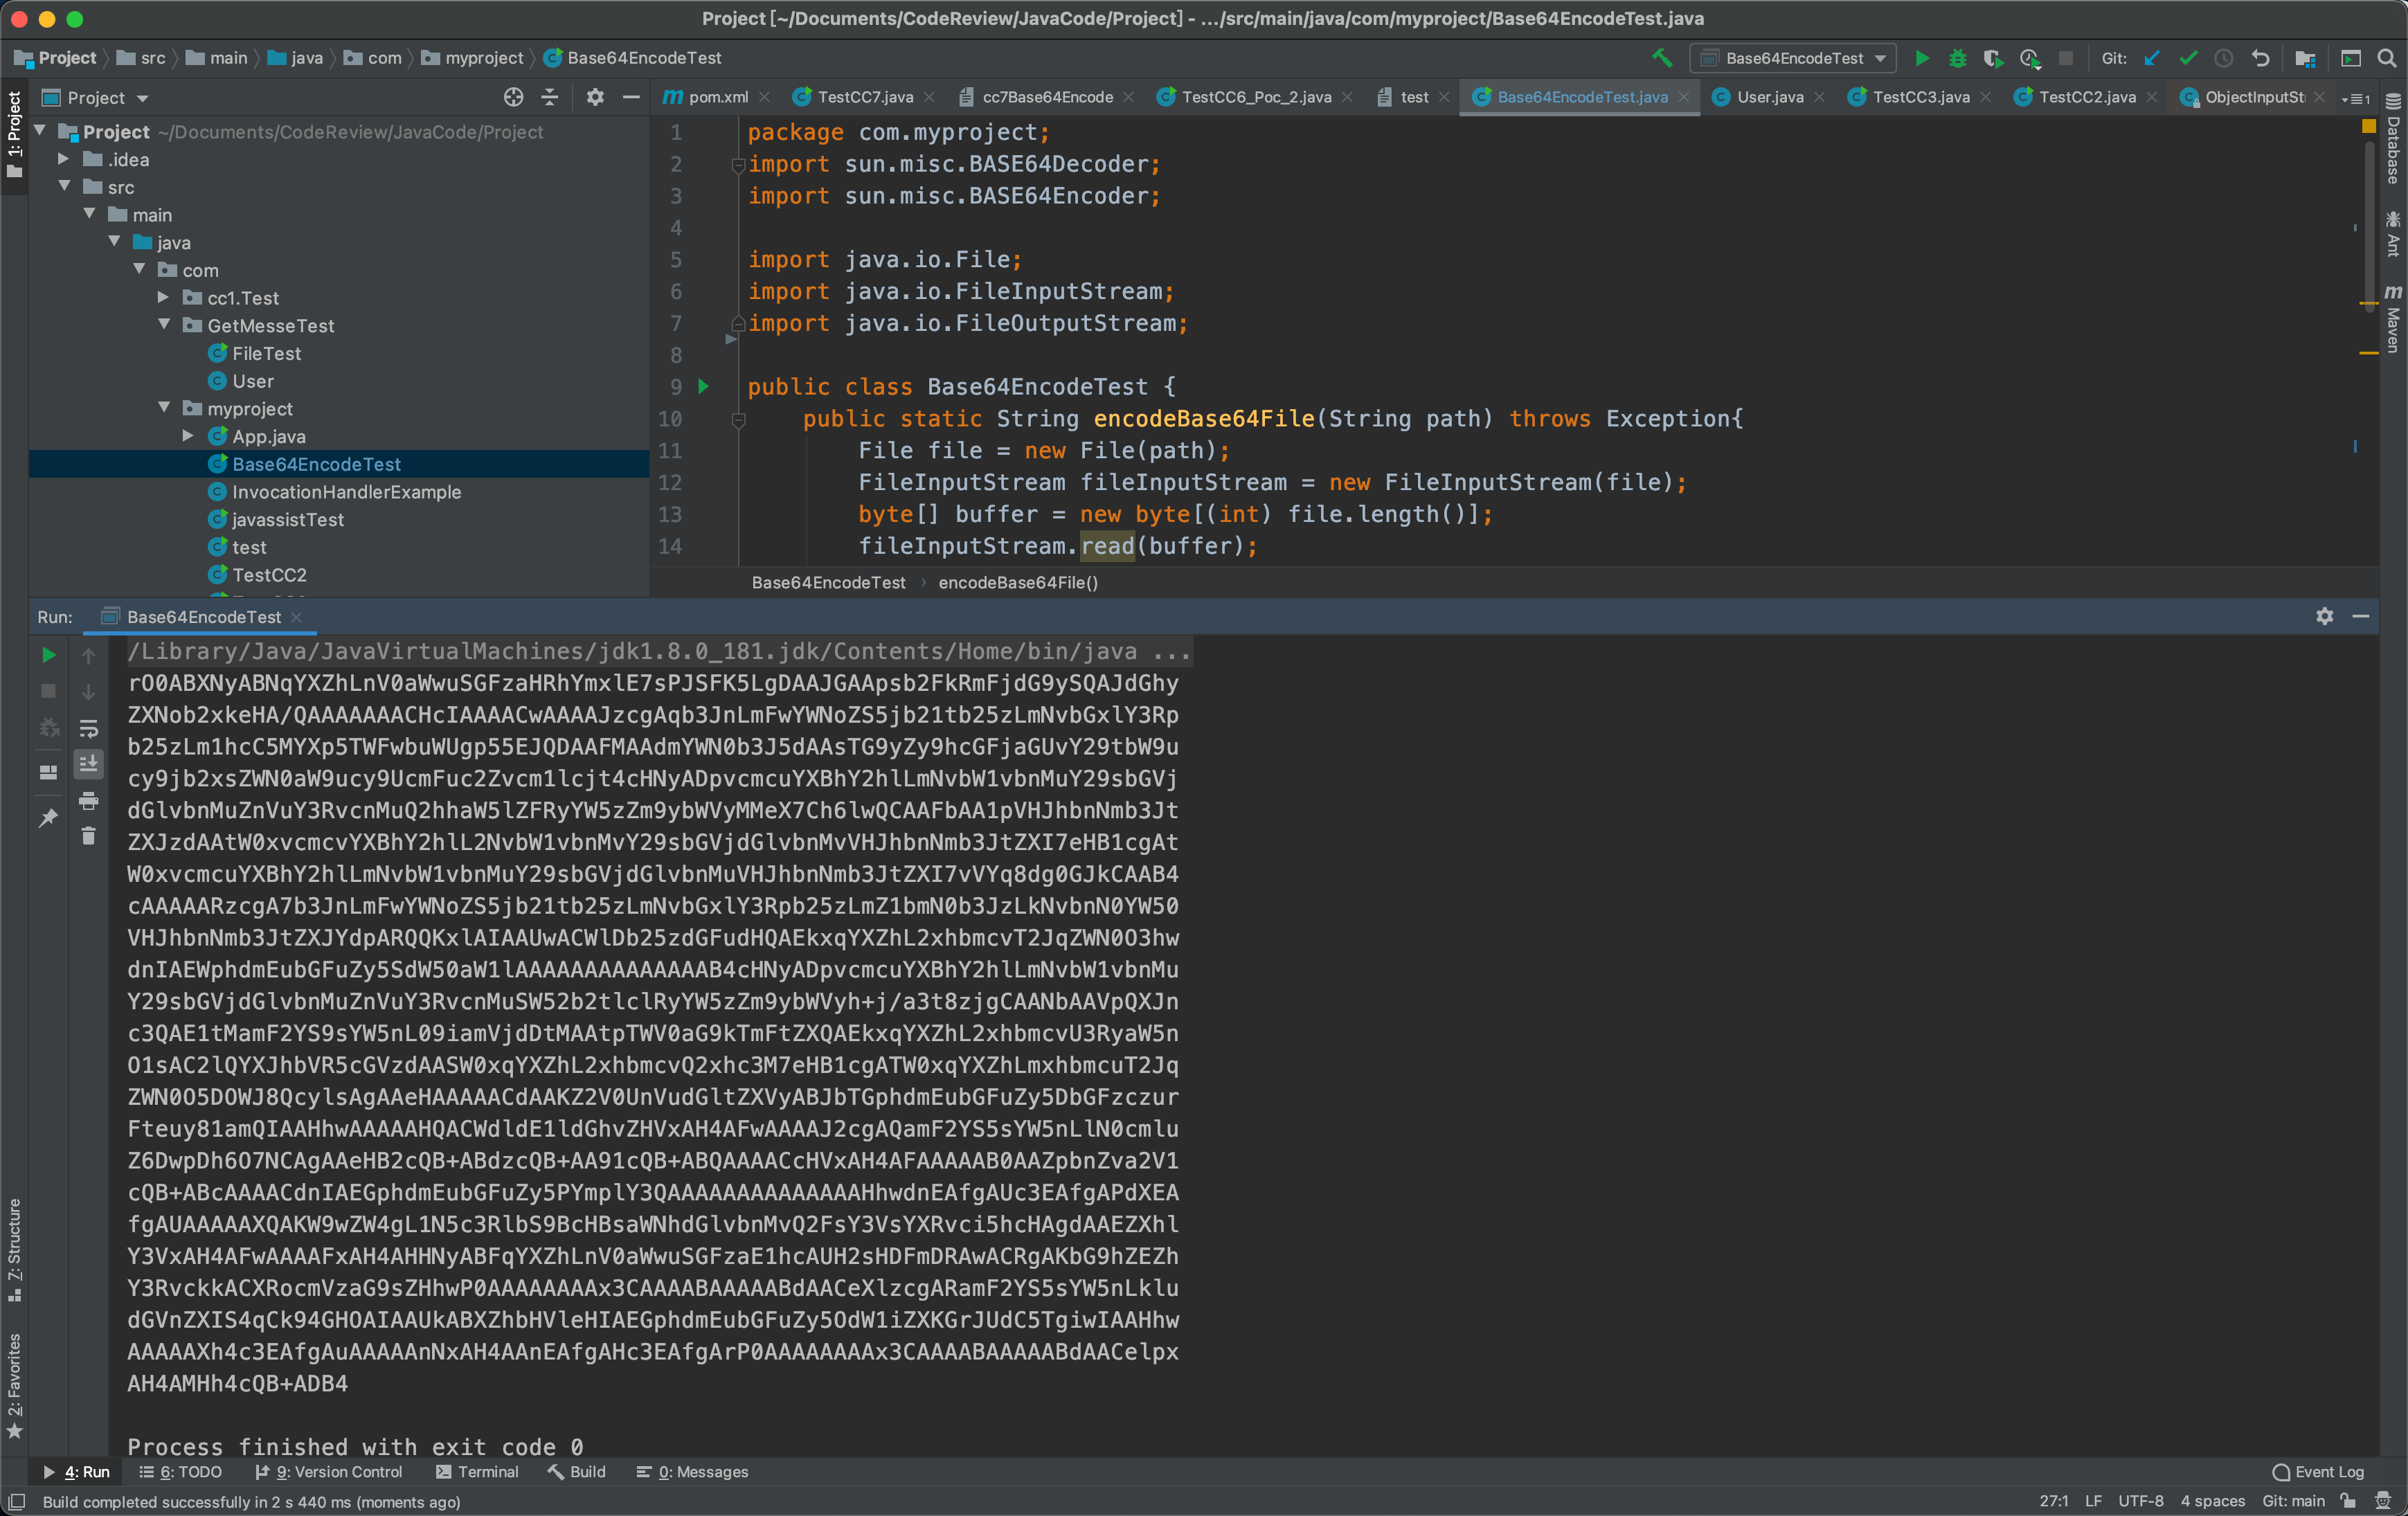The image size is (2408, 1516).
Task: Toggle pin tab icon in Run panel
Action: 48,818
